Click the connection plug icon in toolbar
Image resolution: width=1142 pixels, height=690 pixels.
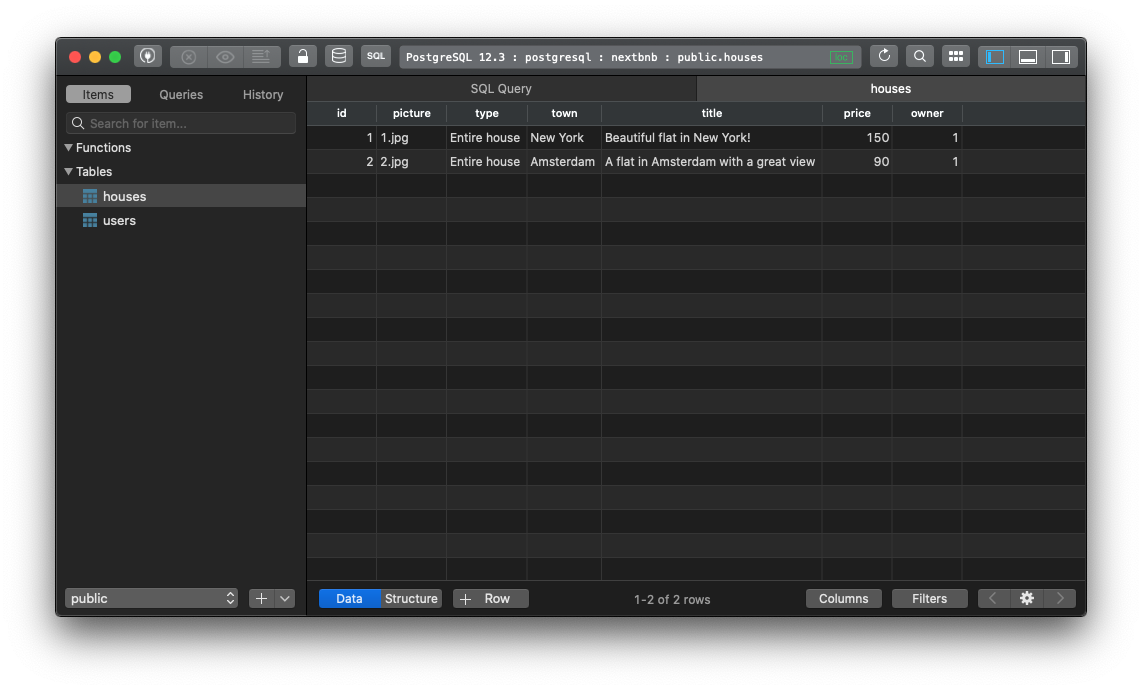pyautogui.click(x=148, y=57)
